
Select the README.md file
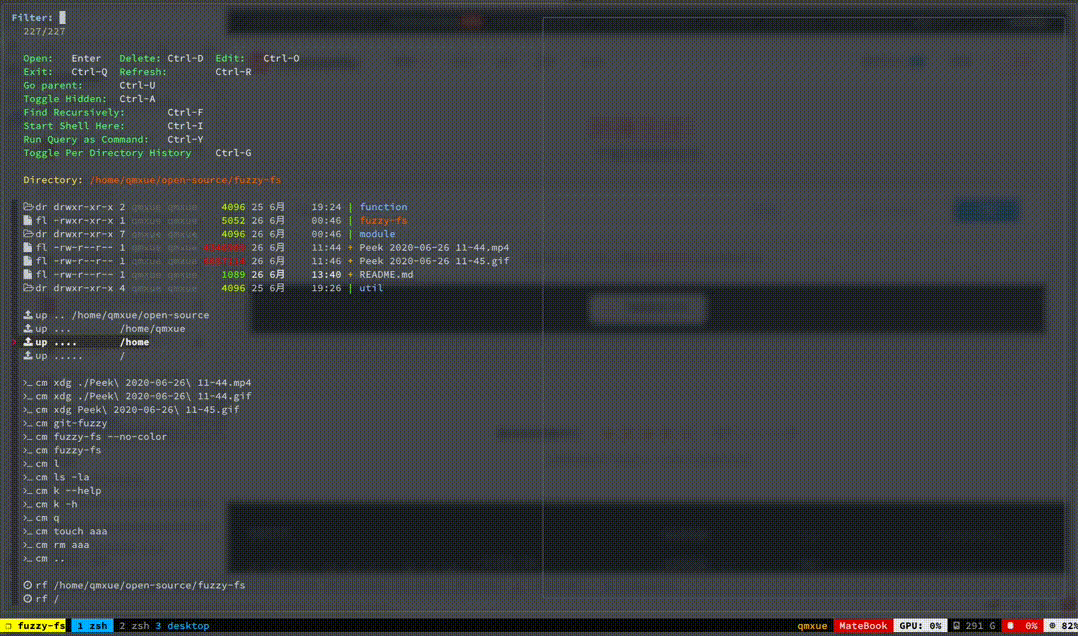click(x=386, y=274)
